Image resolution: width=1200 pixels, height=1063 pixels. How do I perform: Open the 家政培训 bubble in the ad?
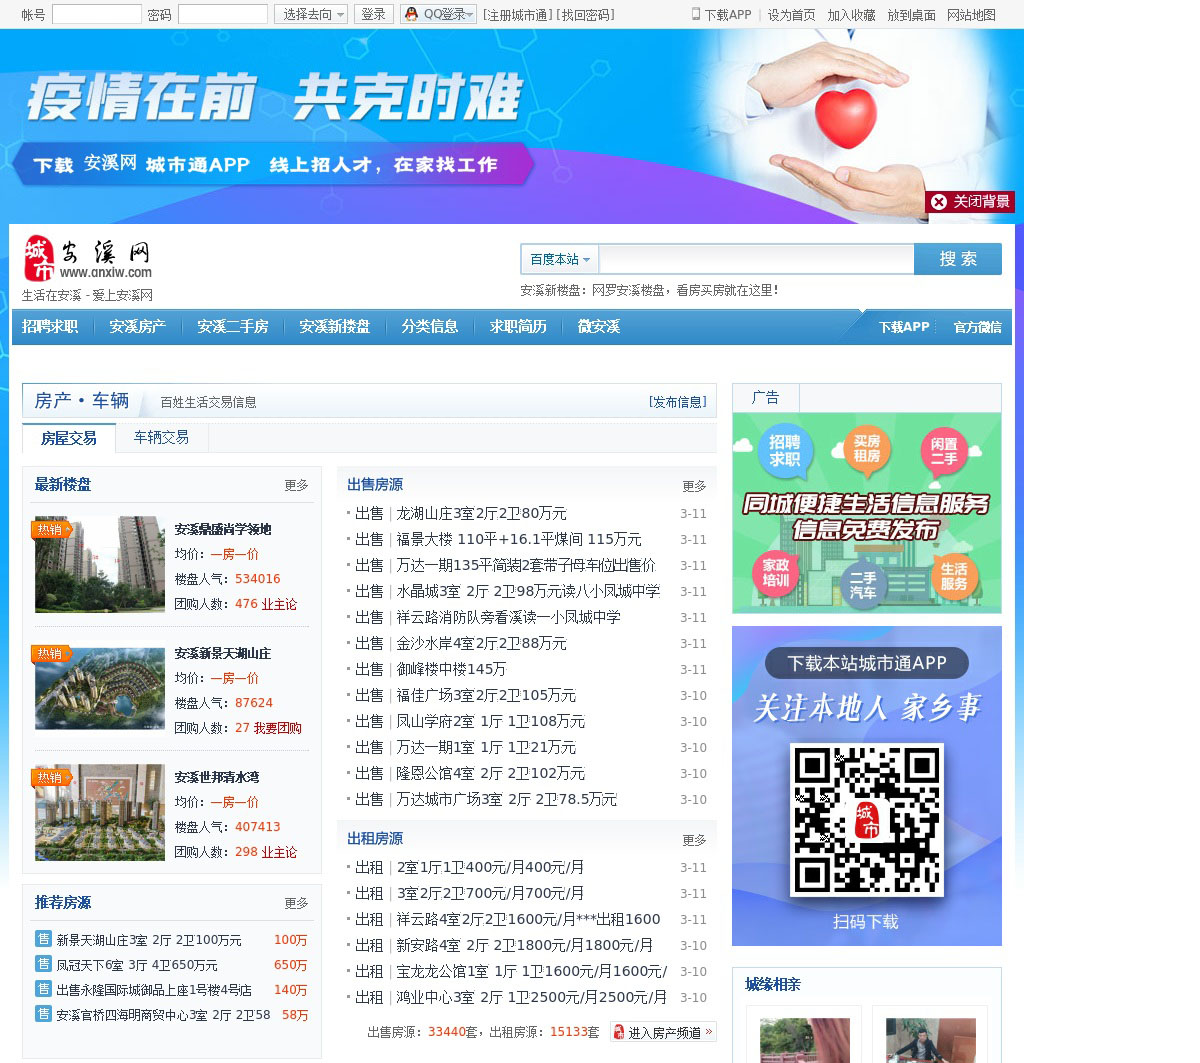click(x=776, y=573)
